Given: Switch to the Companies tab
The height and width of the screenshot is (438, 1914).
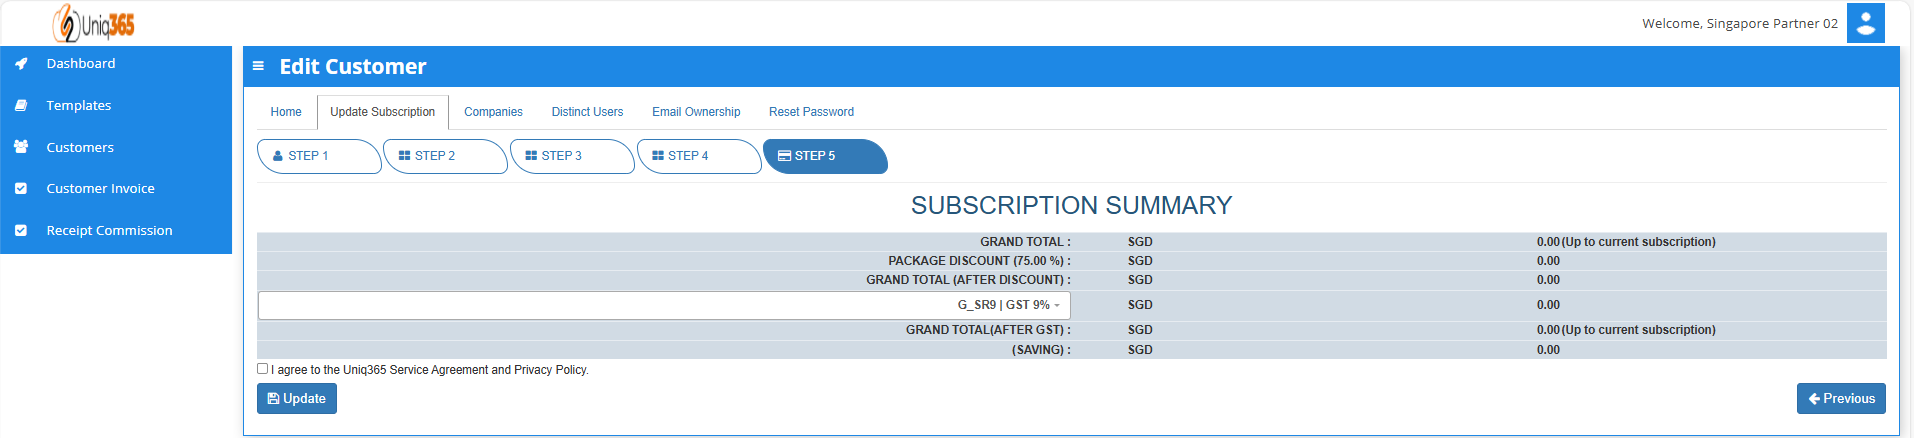Looking at the screenshot, I should (493, 112).
